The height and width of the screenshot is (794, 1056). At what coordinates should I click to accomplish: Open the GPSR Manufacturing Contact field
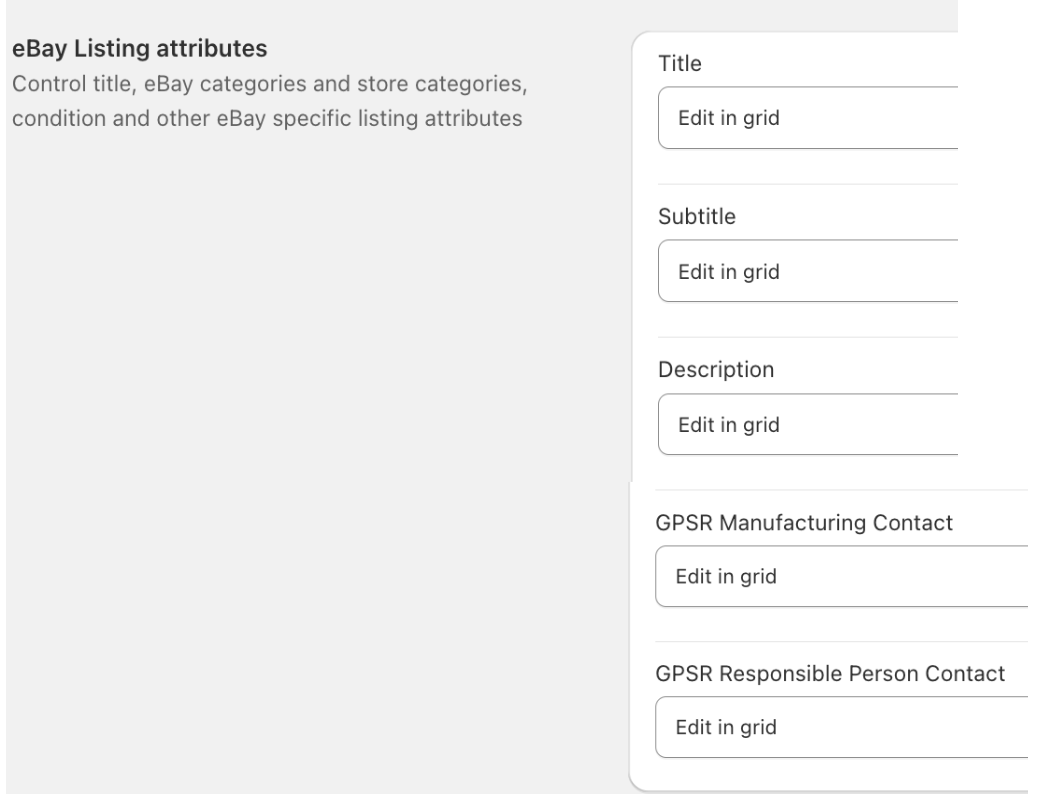click(842, 576)
